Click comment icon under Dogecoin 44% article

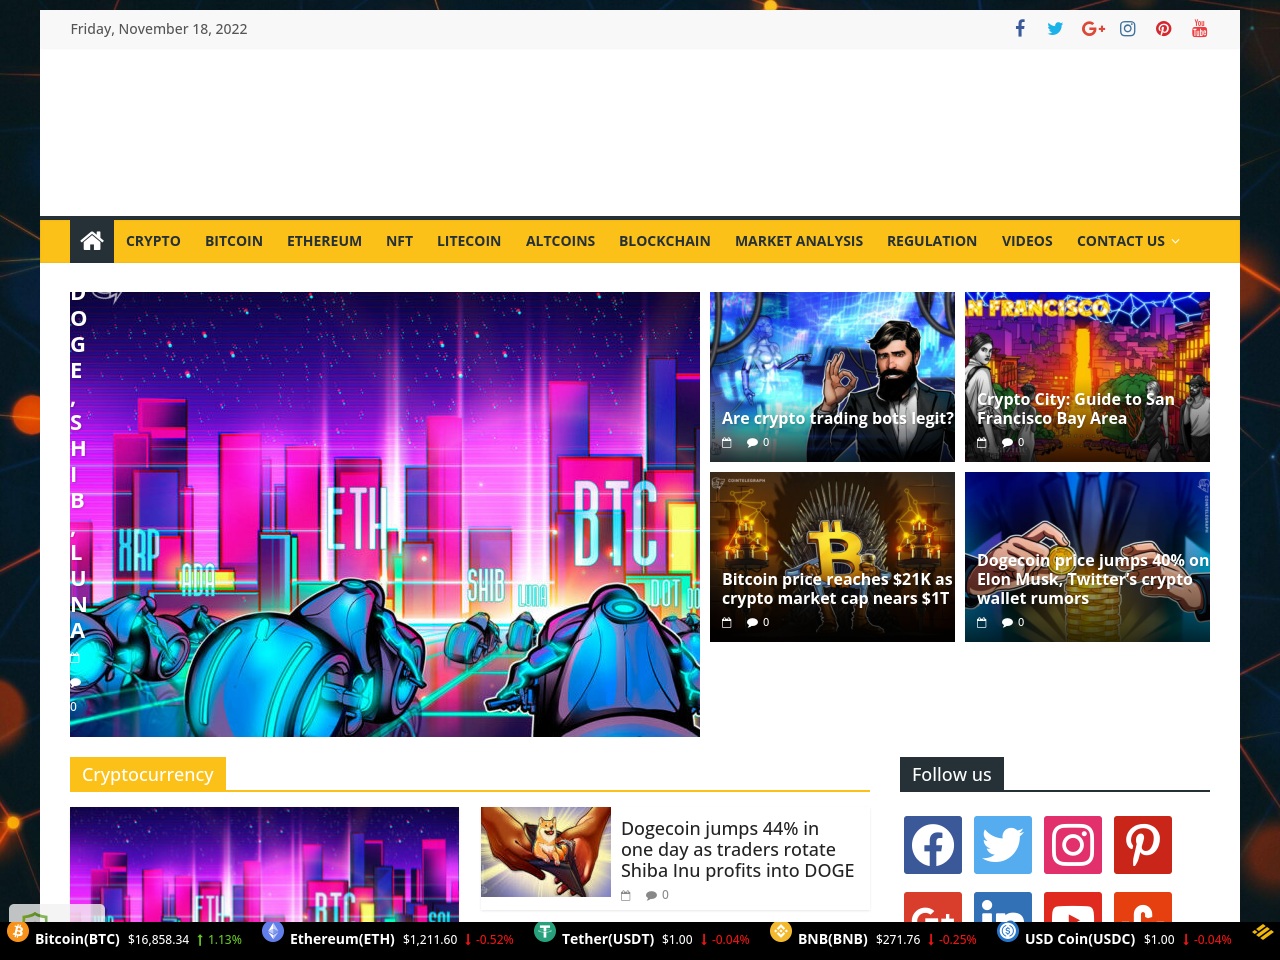click(x=651, y=895)
